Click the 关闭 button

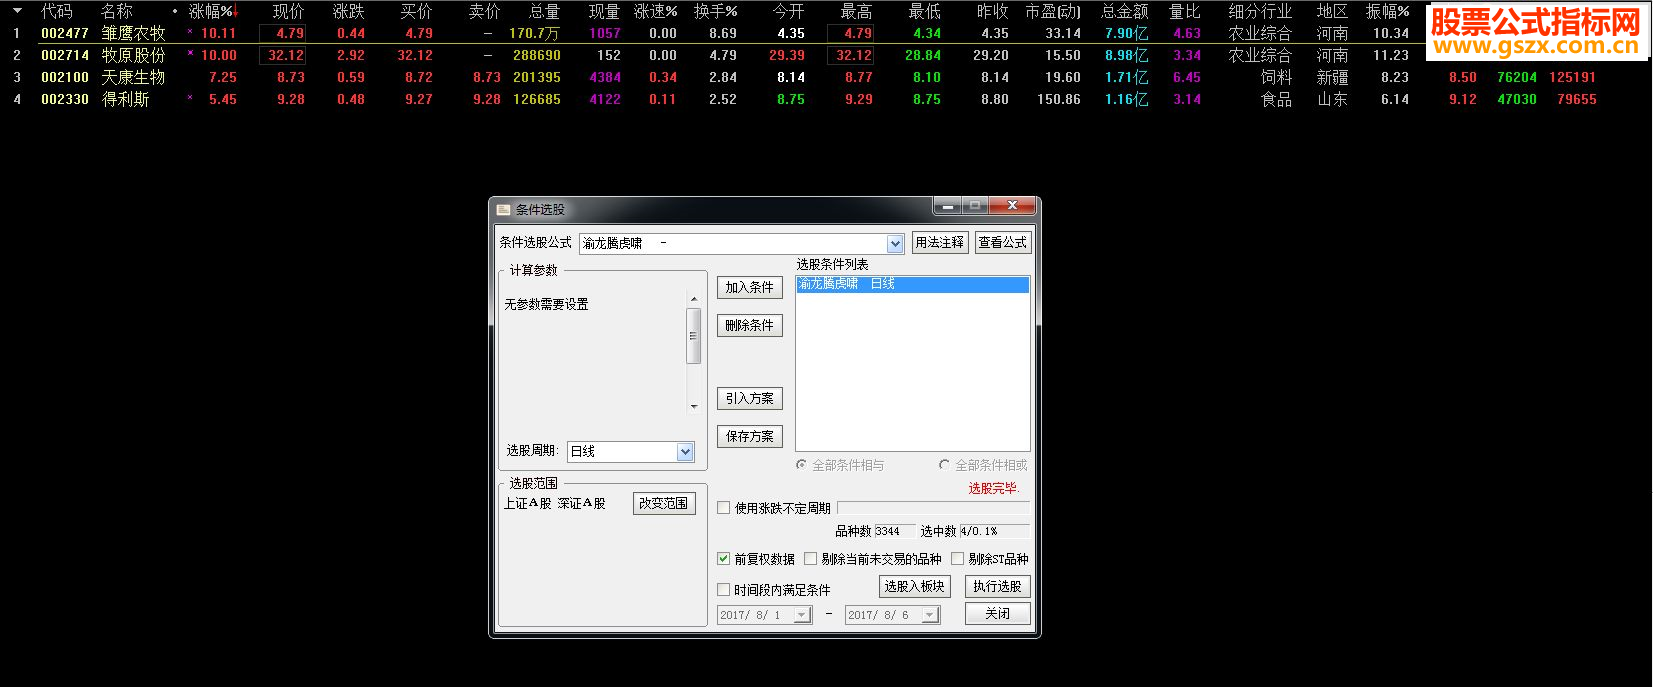[x=998, y=613]
